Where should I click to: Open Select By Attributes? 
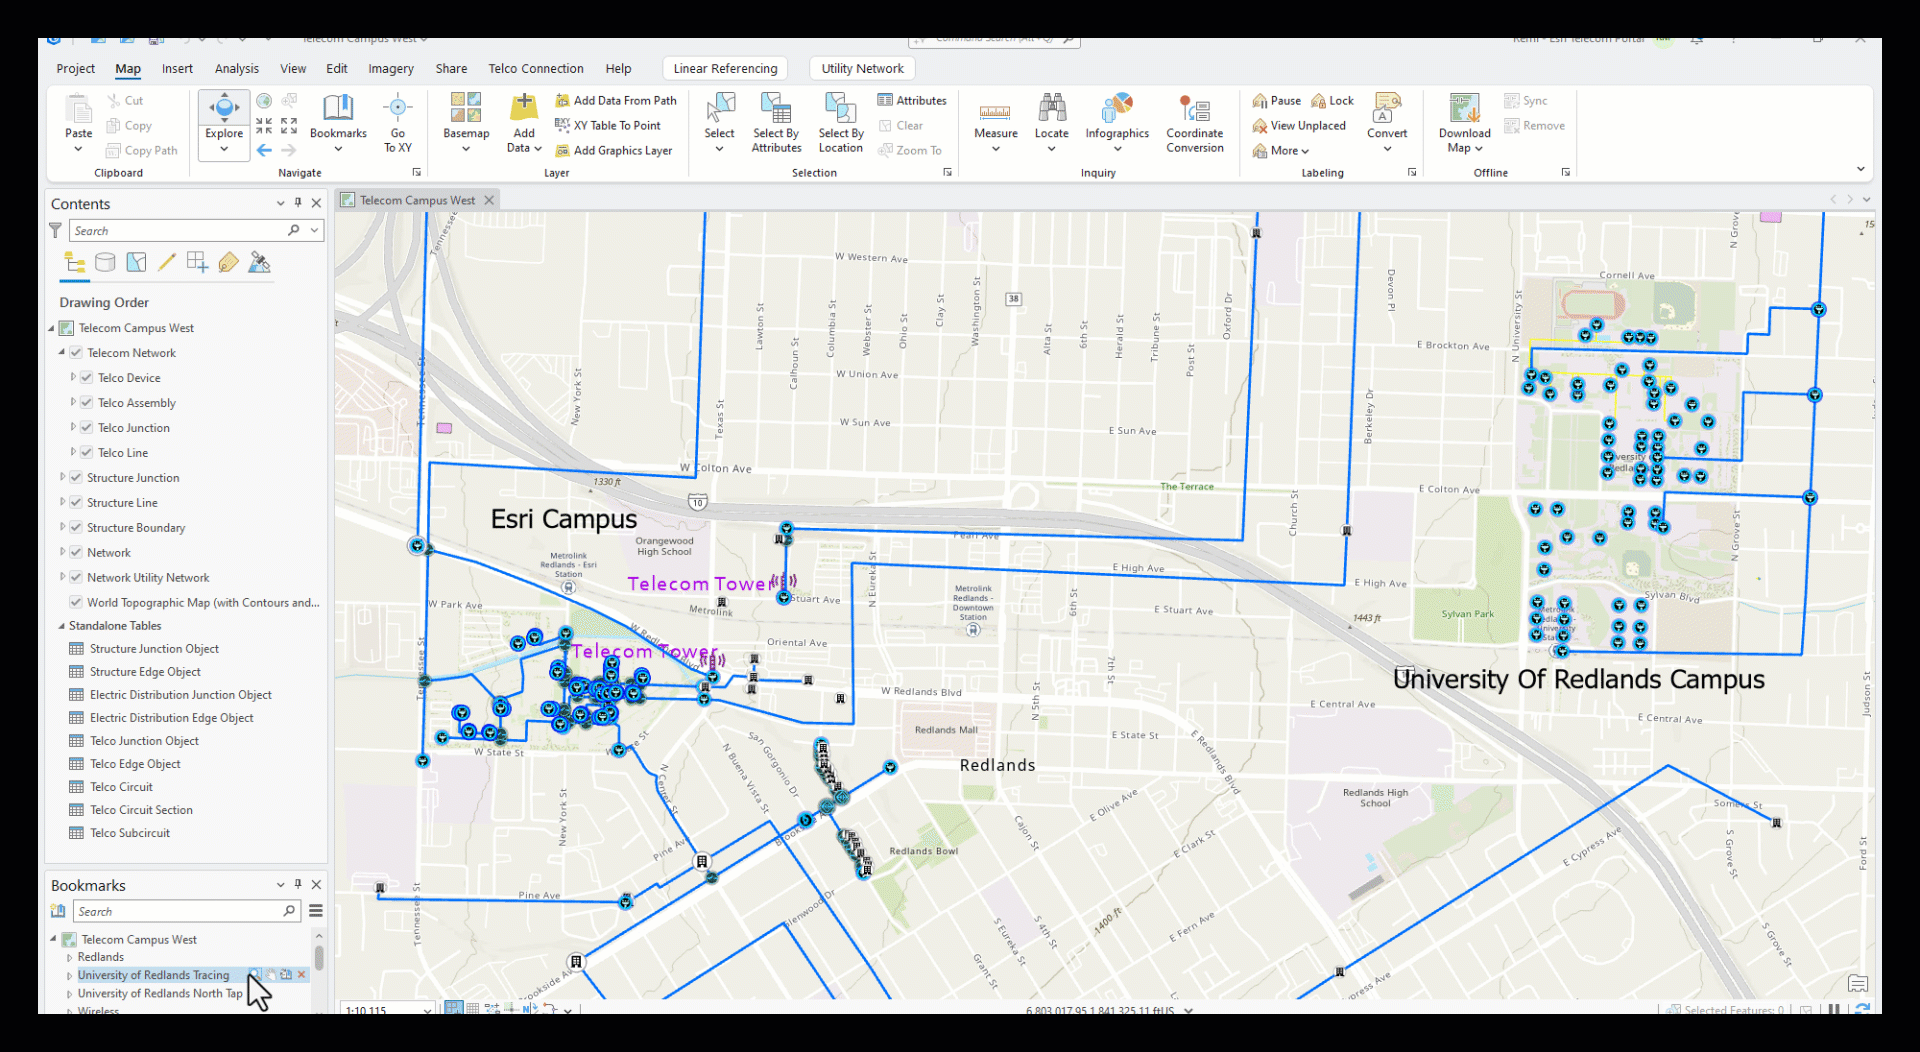tap(777, 122)
